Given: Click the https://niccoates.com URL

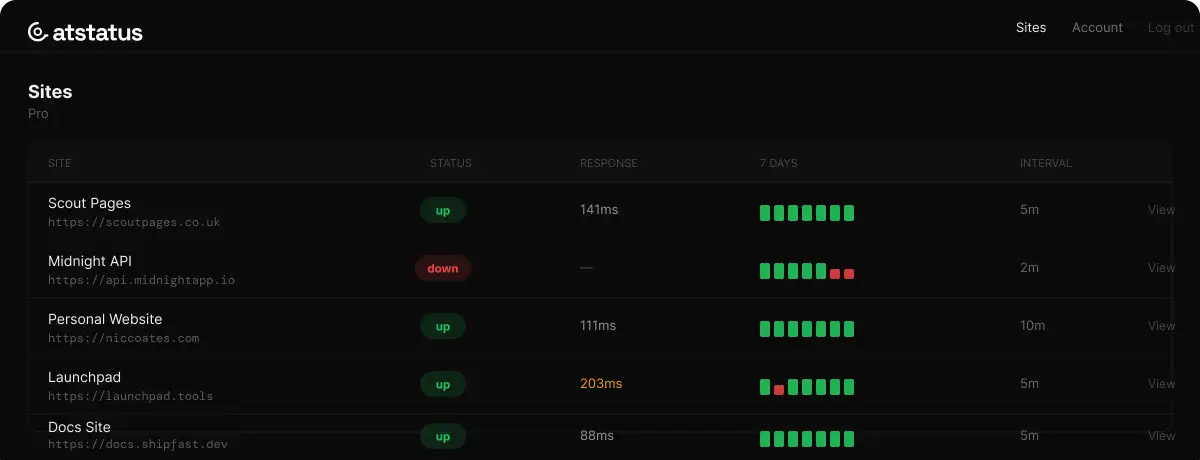Looking at the screenshot, I should click(123, 338).
